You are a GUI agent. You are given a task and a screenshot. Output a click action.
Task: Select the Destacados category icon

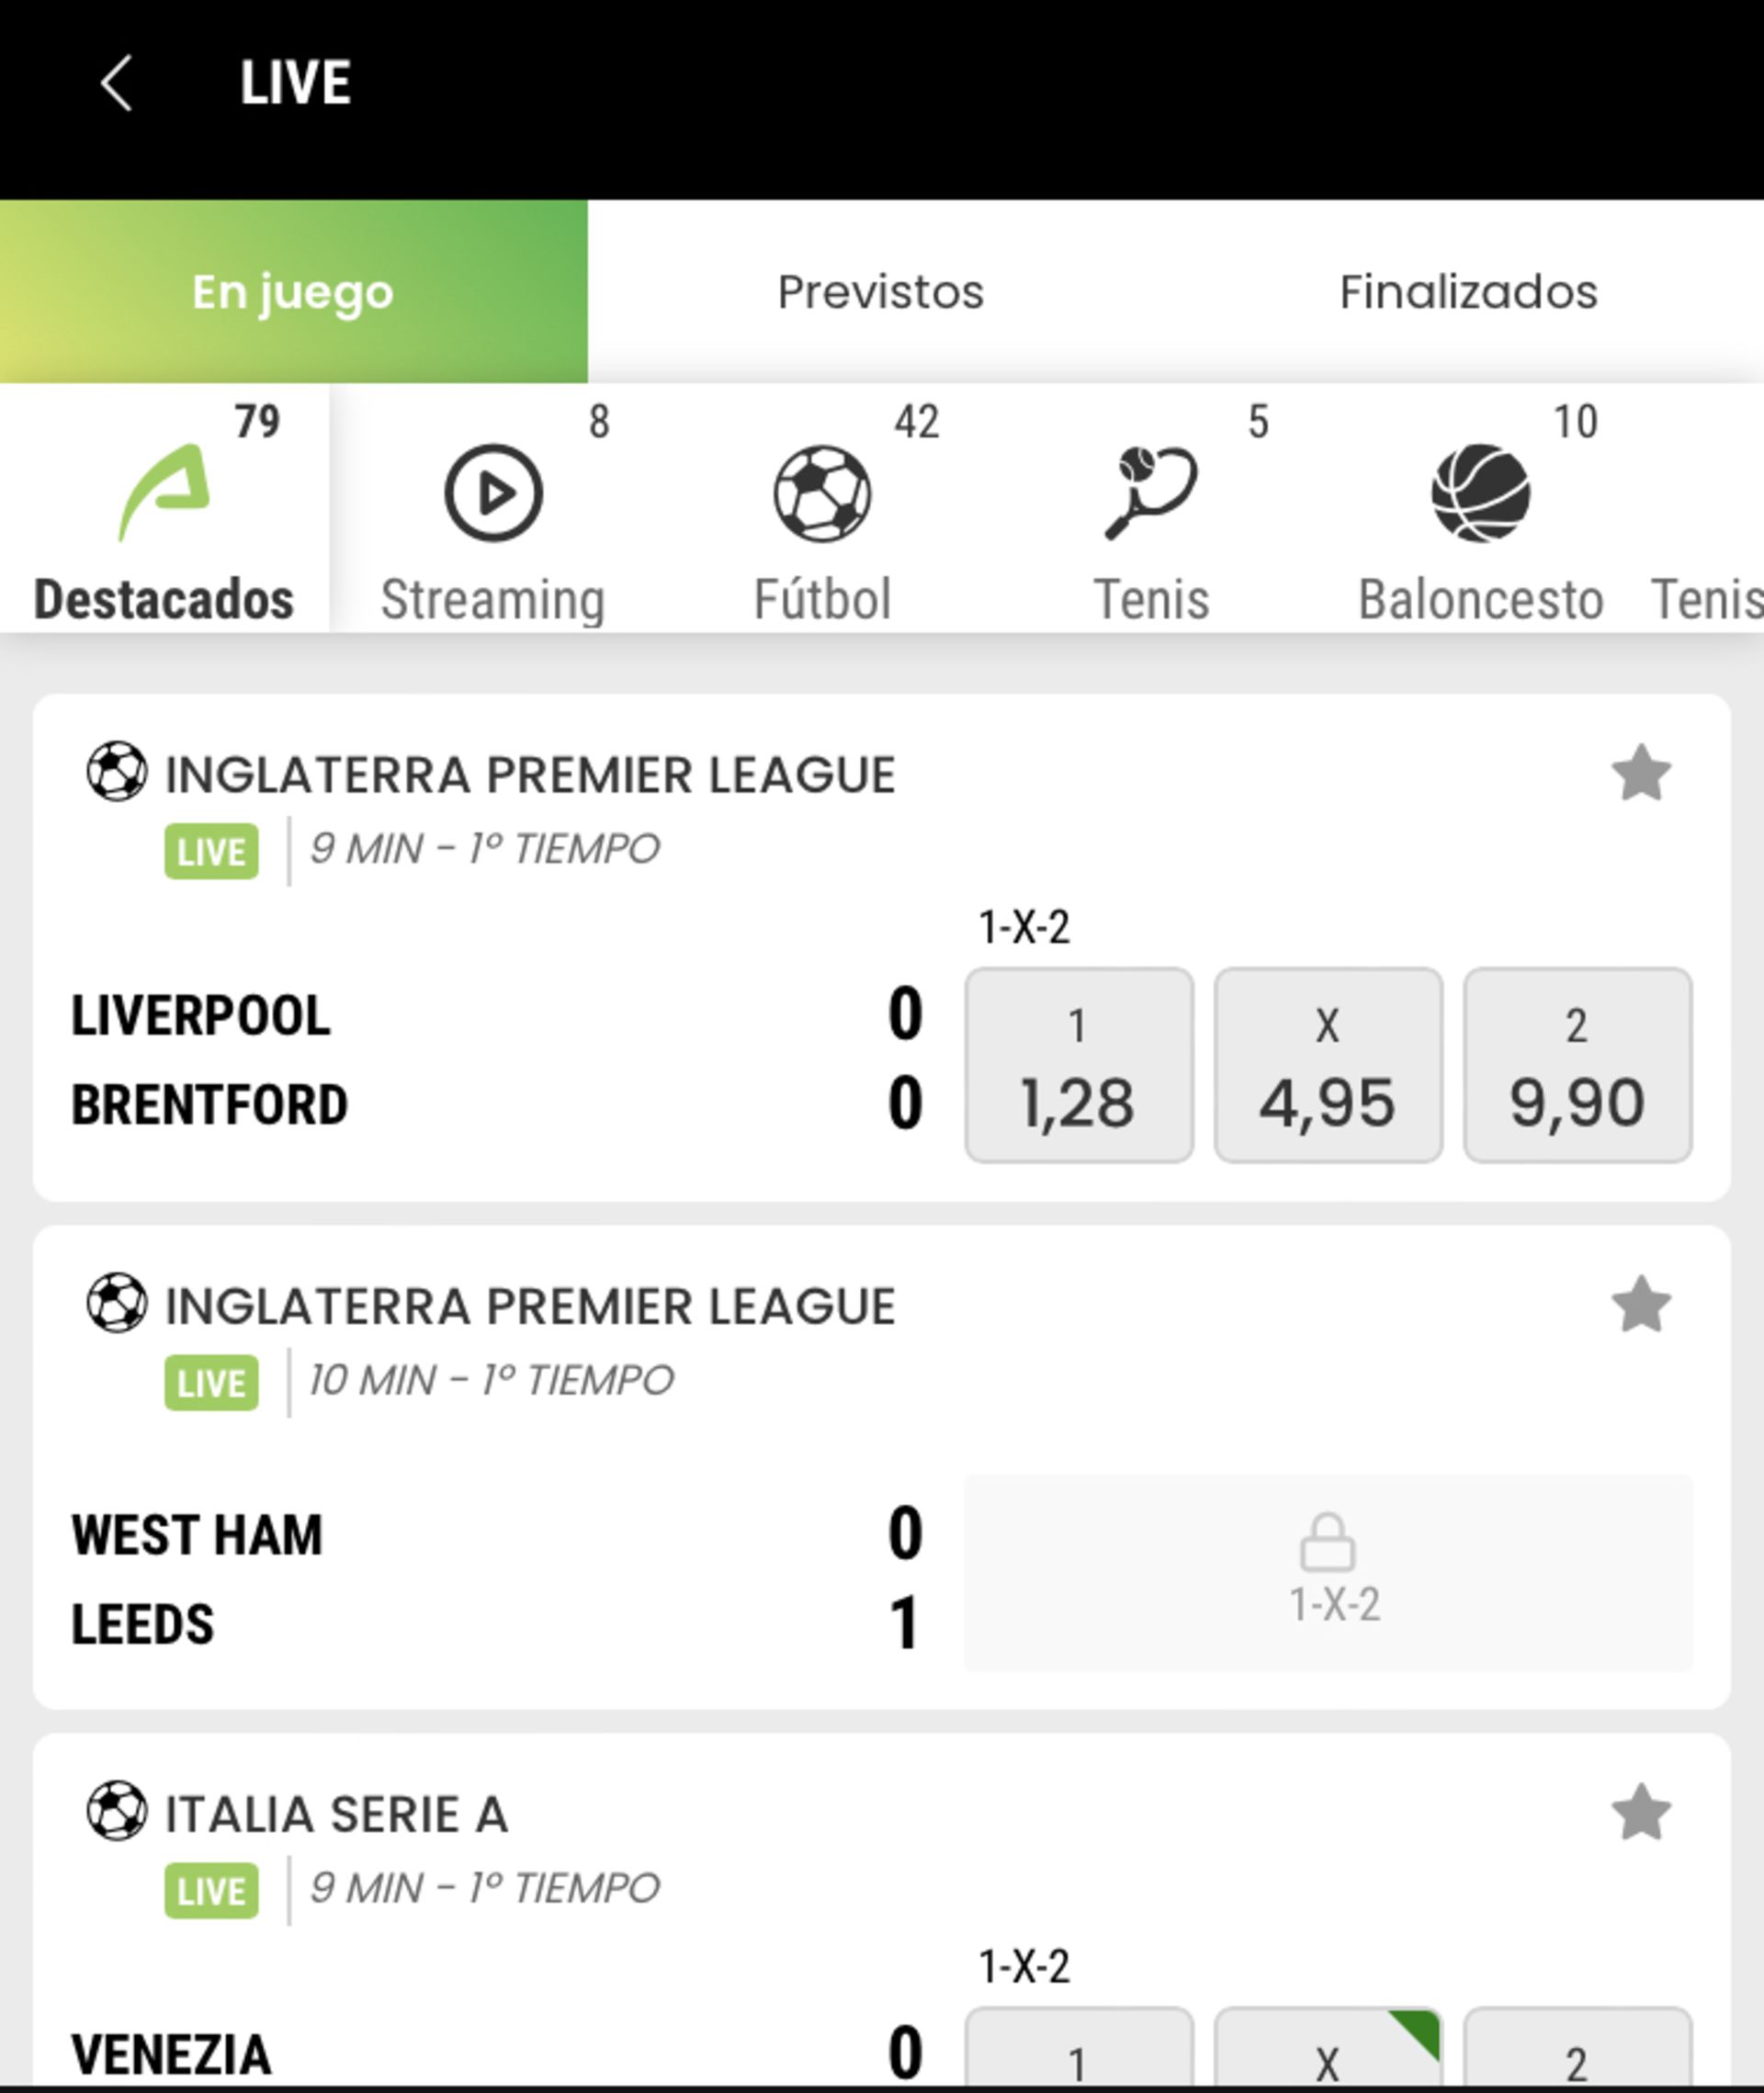coord(164,493)
